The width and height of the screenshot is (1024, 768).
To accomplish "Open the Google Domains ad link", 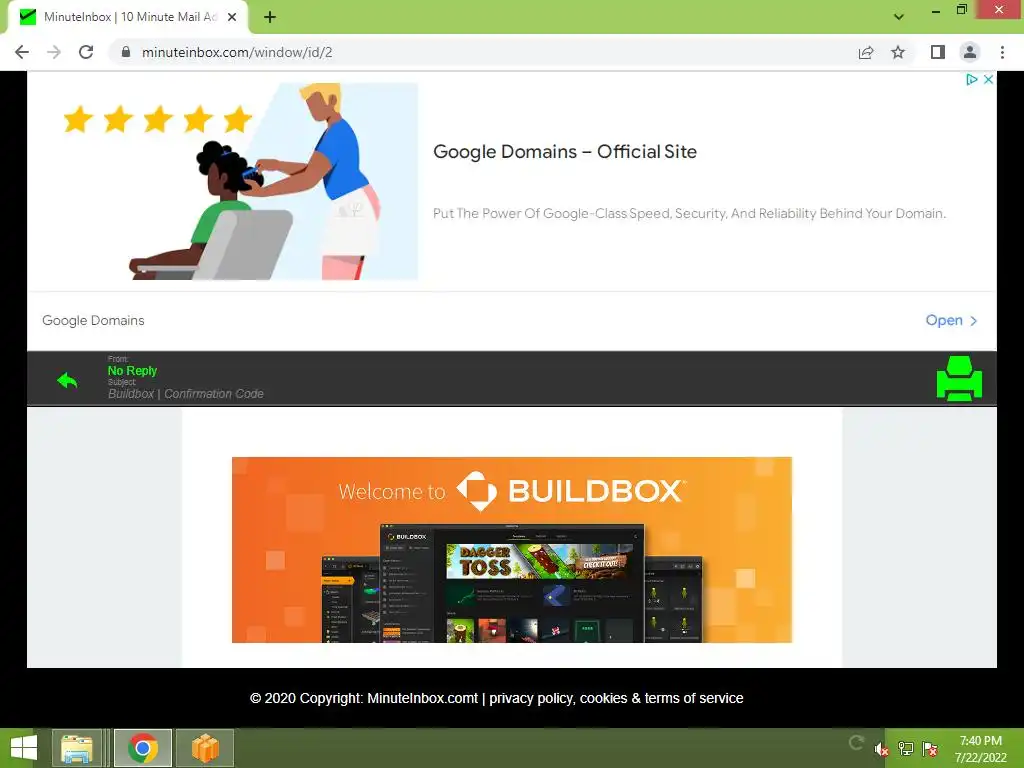I will 952,321.
